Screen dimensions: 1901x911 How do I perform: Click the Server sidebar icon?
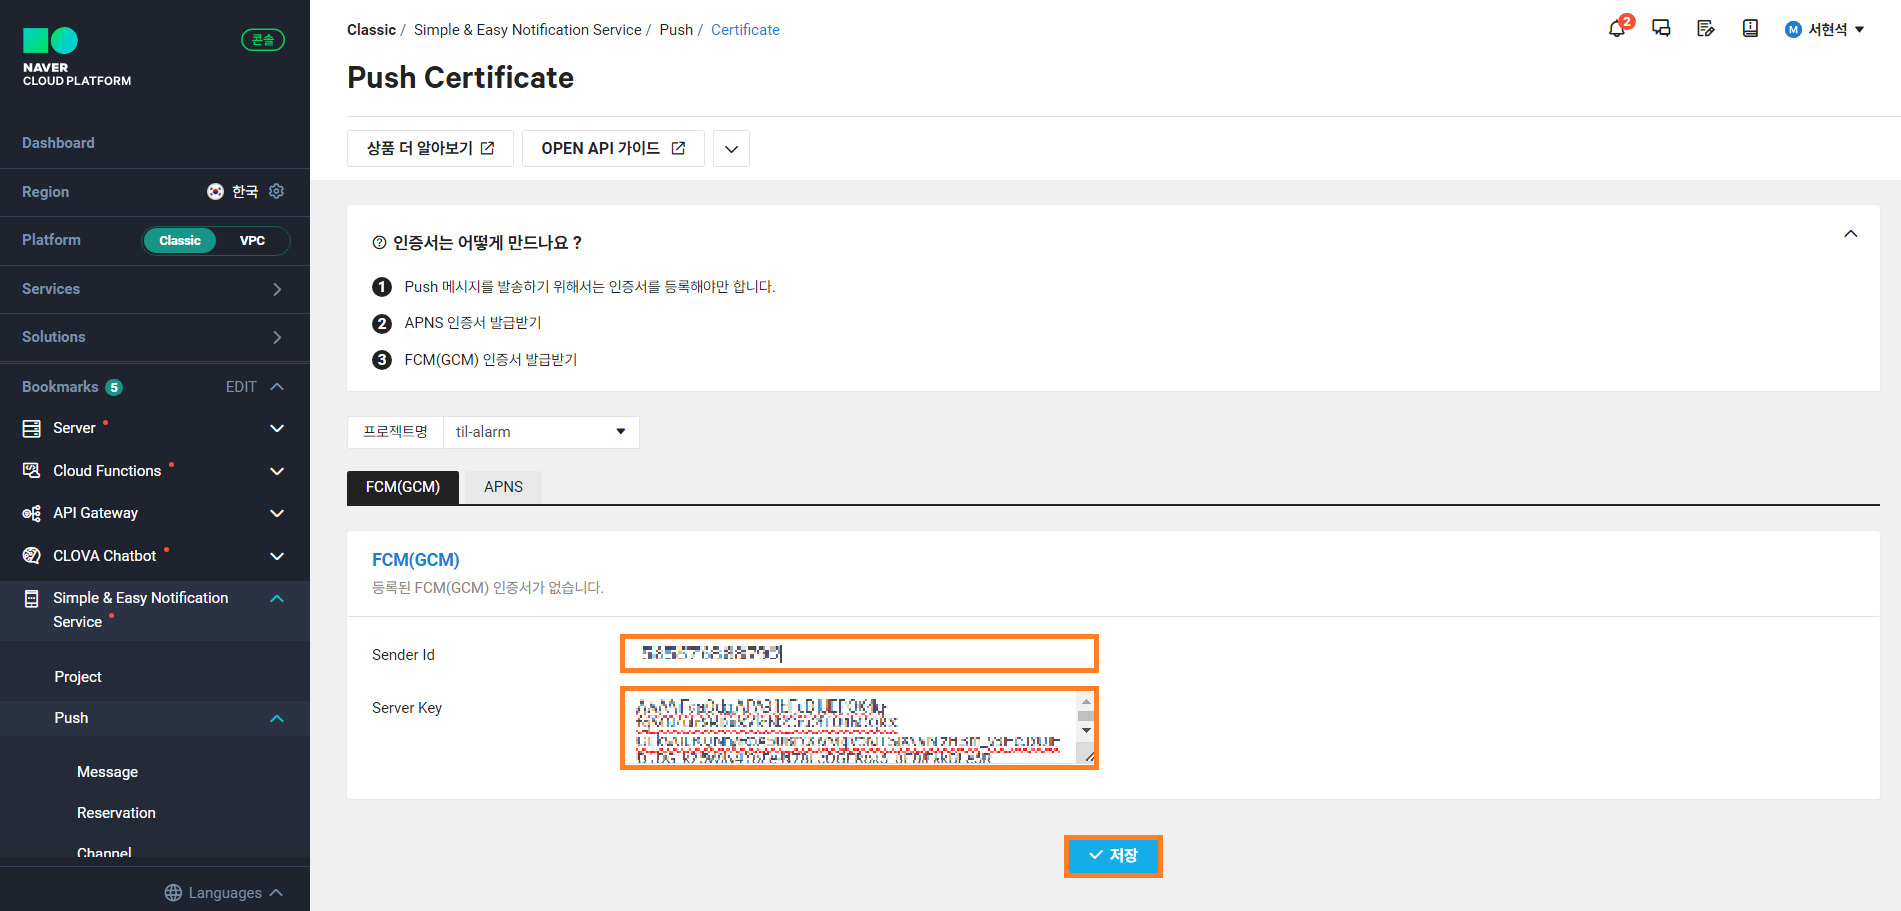[x=32, y=428]
